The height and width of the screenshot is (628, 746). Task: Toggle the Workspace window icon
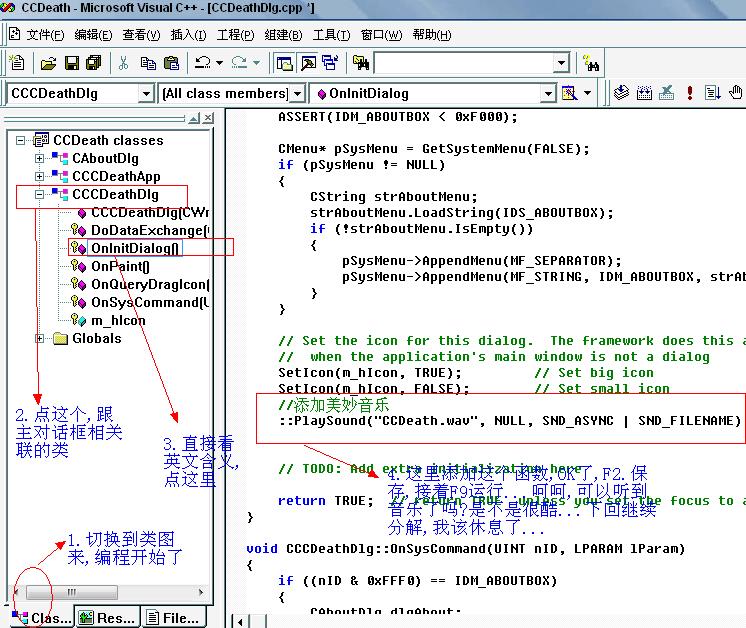pyautogui.click(x=285, y=63)
